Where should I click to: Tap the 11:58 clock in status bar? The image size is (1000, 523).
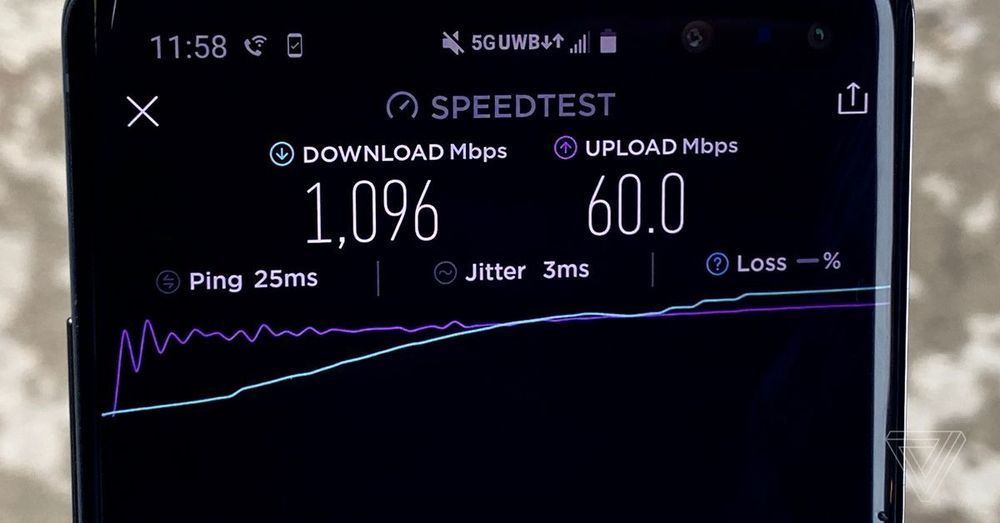tap(188, 47)
